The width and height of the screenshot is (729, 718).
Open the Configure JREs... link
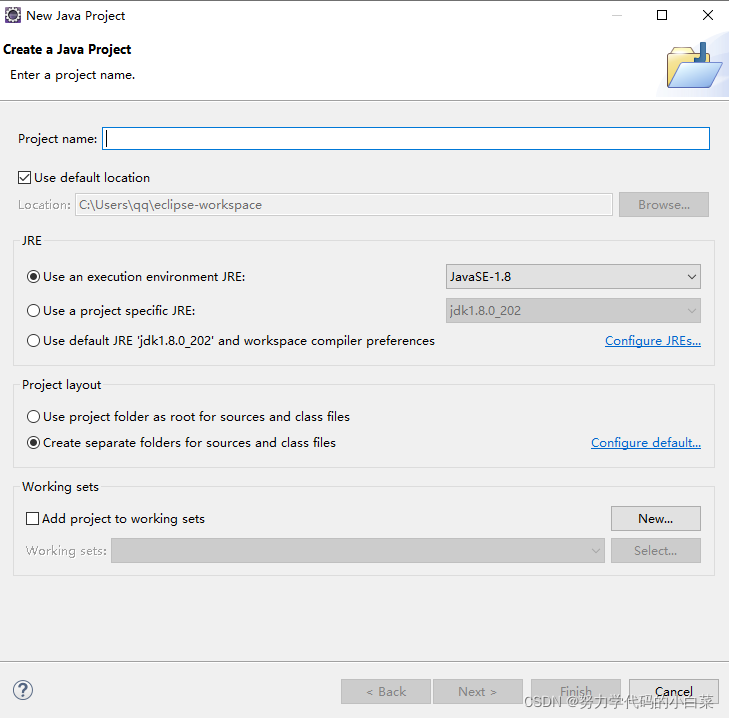tap(653, 341)
